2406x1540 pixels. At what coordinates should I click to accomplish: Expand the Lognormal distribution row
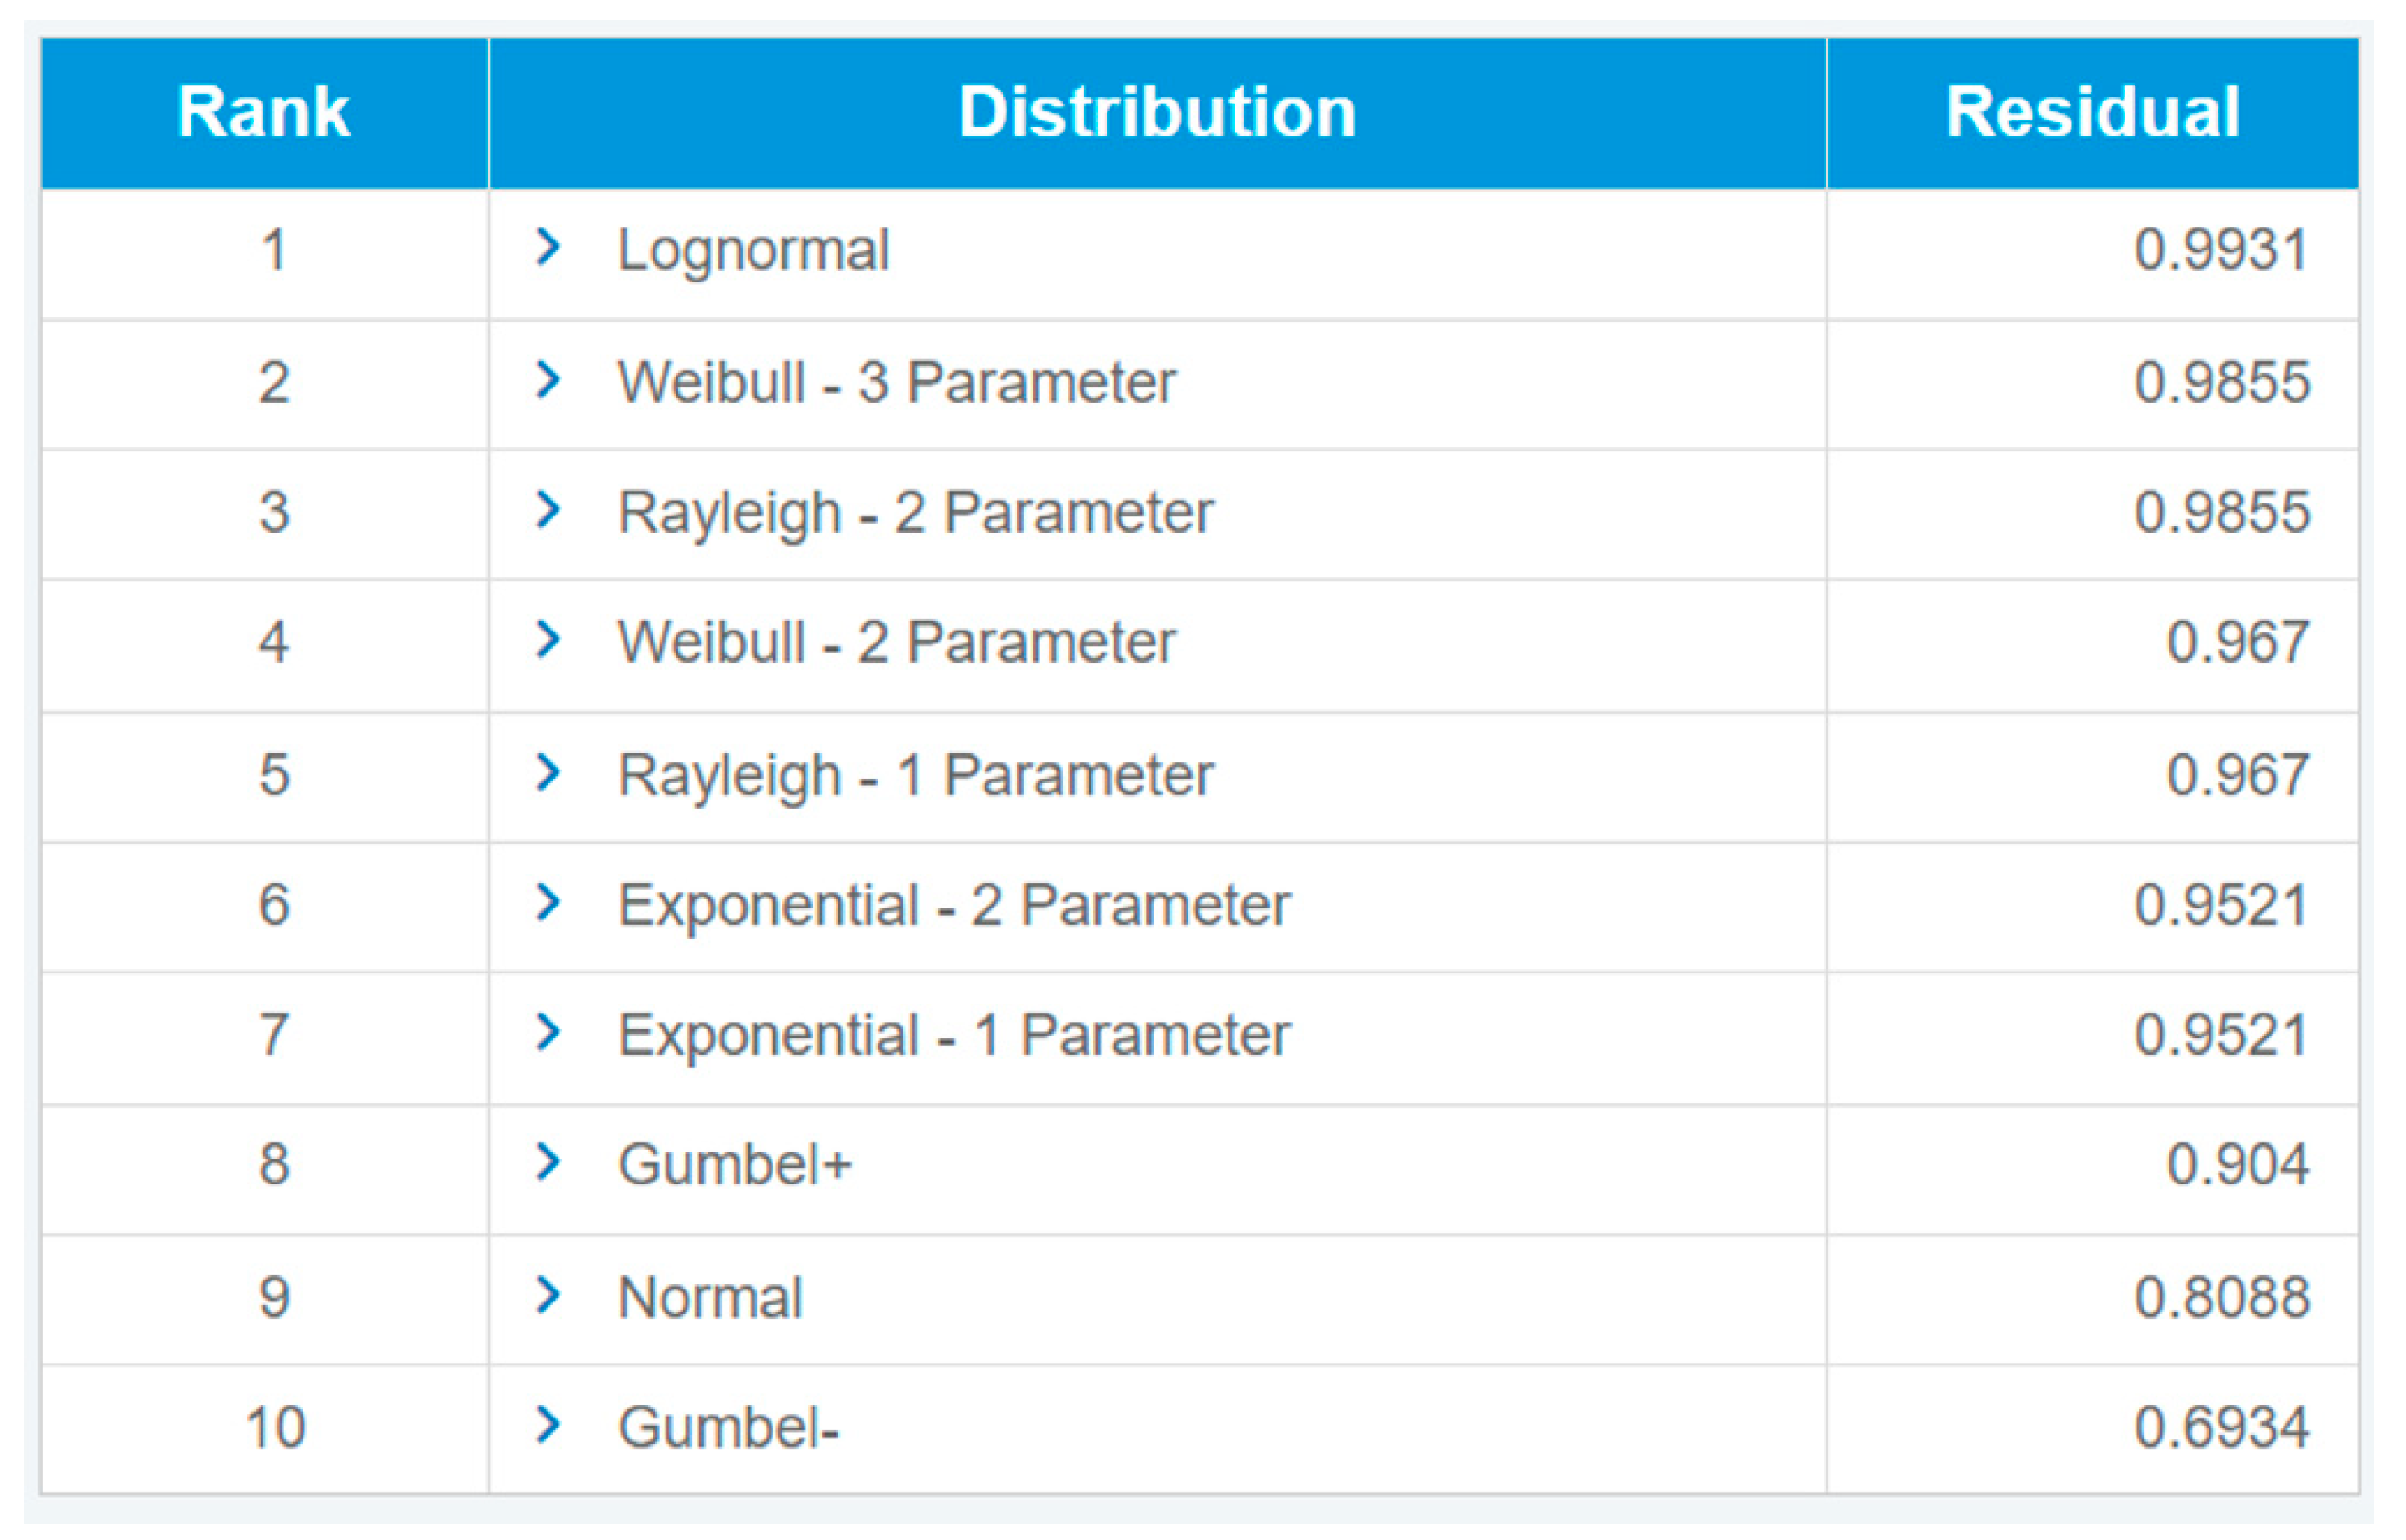point(548,247)
